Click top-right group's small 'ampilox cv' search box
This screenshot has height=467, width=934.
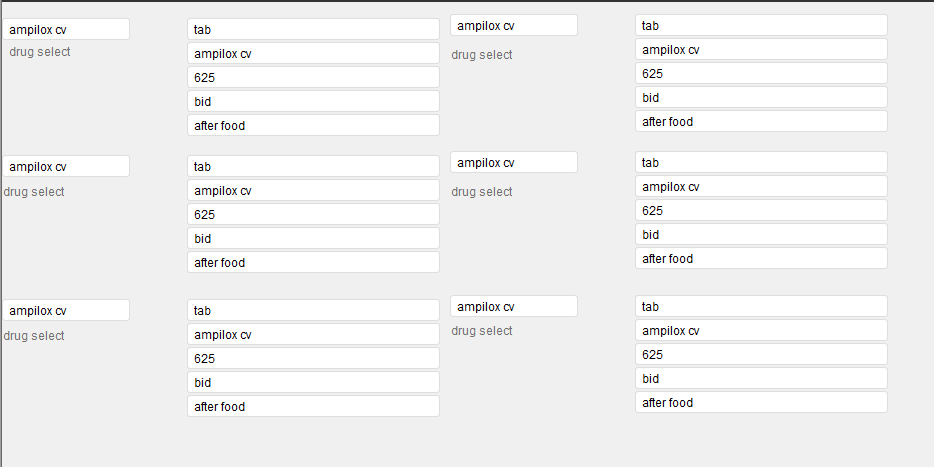tap(514, 26)
